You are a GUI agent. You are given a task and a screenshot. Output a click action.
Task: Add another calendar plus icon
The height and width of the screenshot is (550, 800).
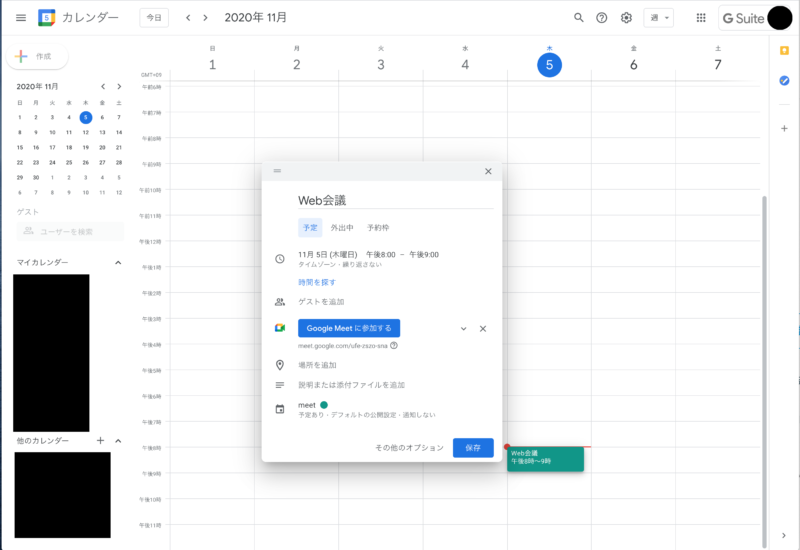point(101,440)
